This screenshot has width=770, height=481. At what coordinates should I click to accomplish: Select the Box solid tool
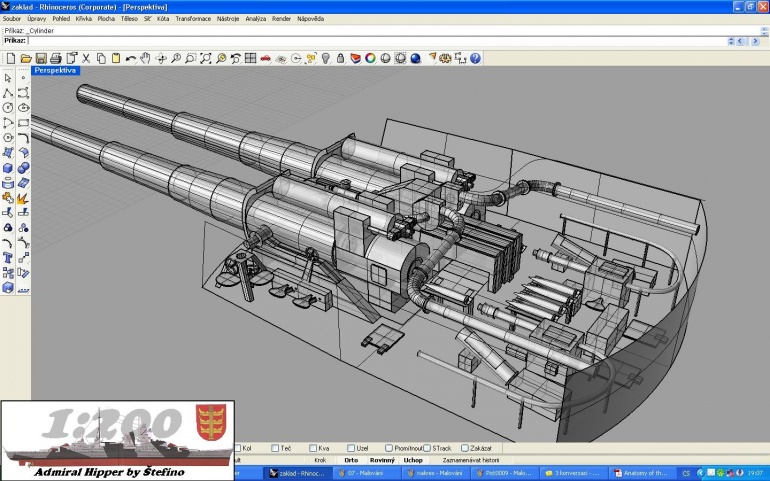(x=8, y=168)
